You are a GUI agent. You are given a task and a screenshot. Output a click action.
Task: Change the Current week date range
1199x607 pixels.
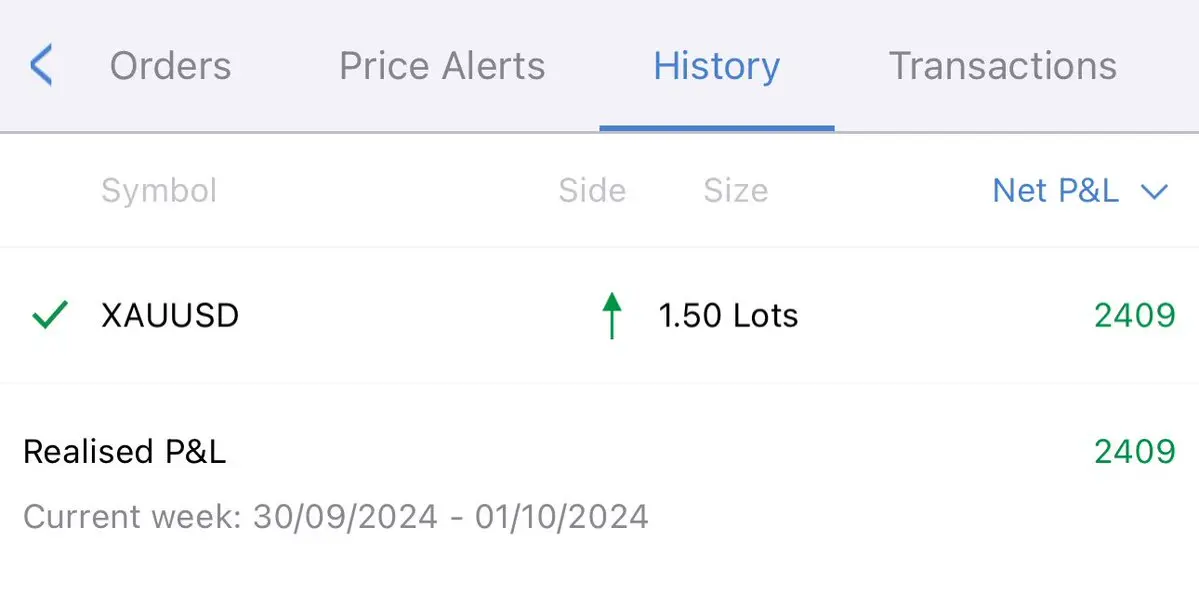[x=336, y=517]
